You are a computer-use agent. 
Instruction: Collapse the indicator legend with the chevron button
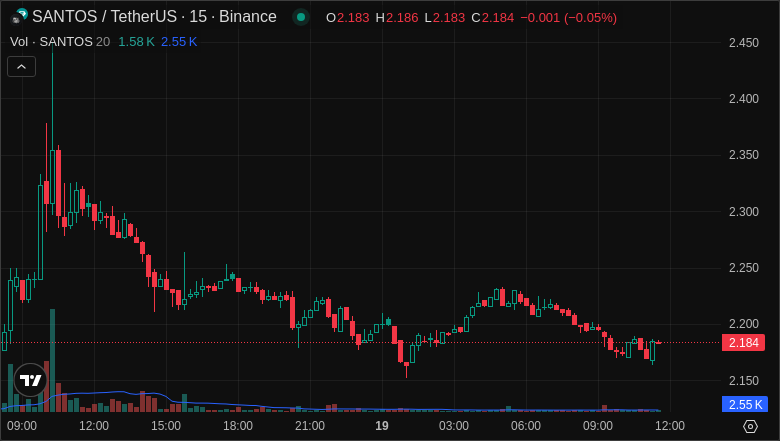click(x=21, y=67)
